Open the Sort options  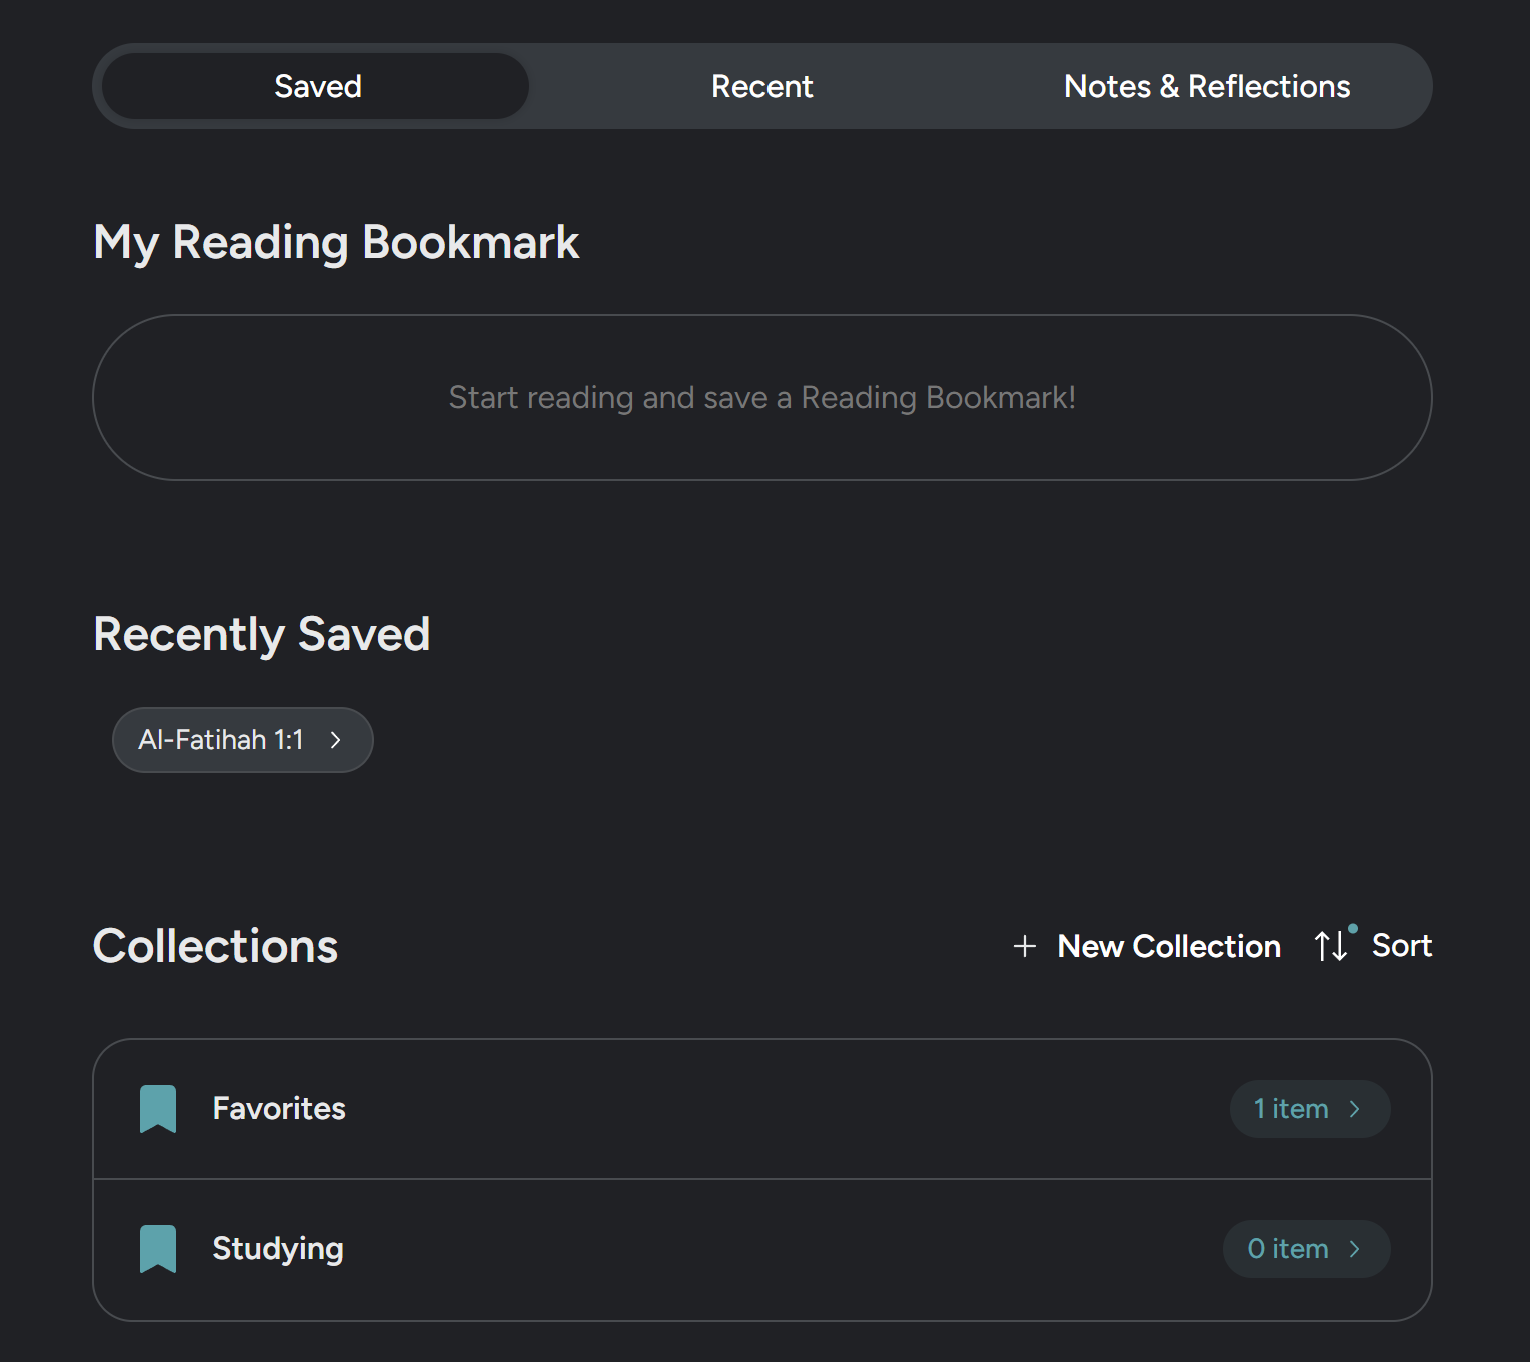(1401, 946)
